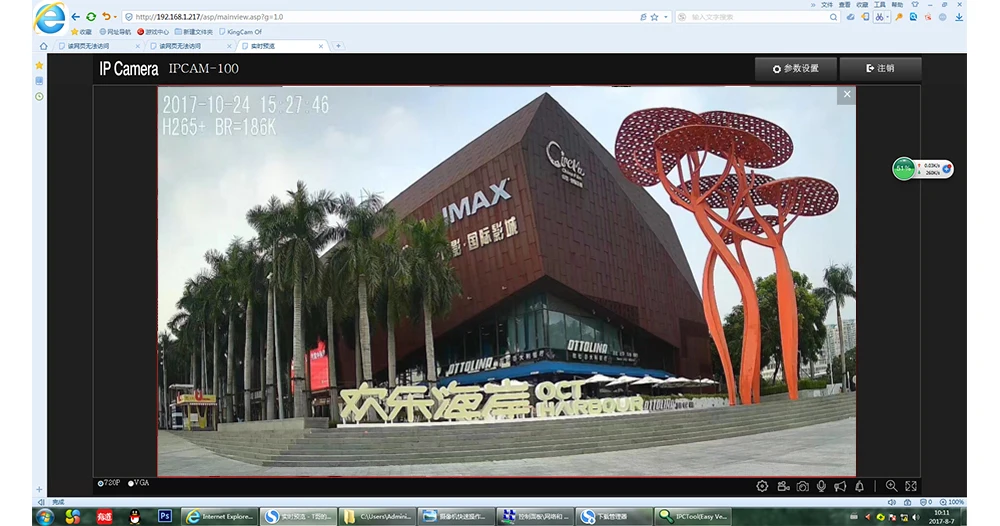Switch the video to fullscreen view
The image size is (1000, 526).
[911, 486]
